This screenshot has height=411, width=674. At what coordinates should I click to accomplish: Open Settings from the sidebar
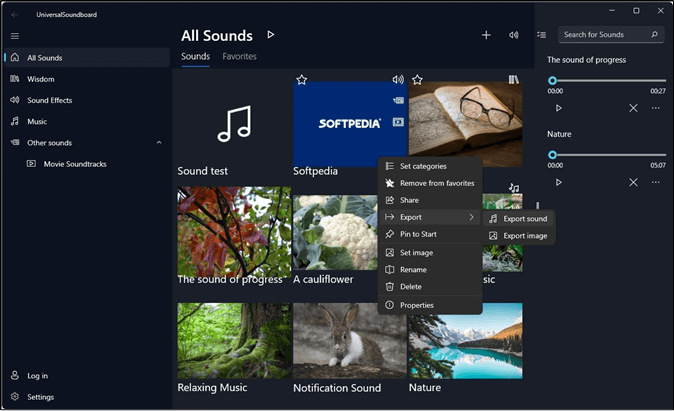pos(40,397)
